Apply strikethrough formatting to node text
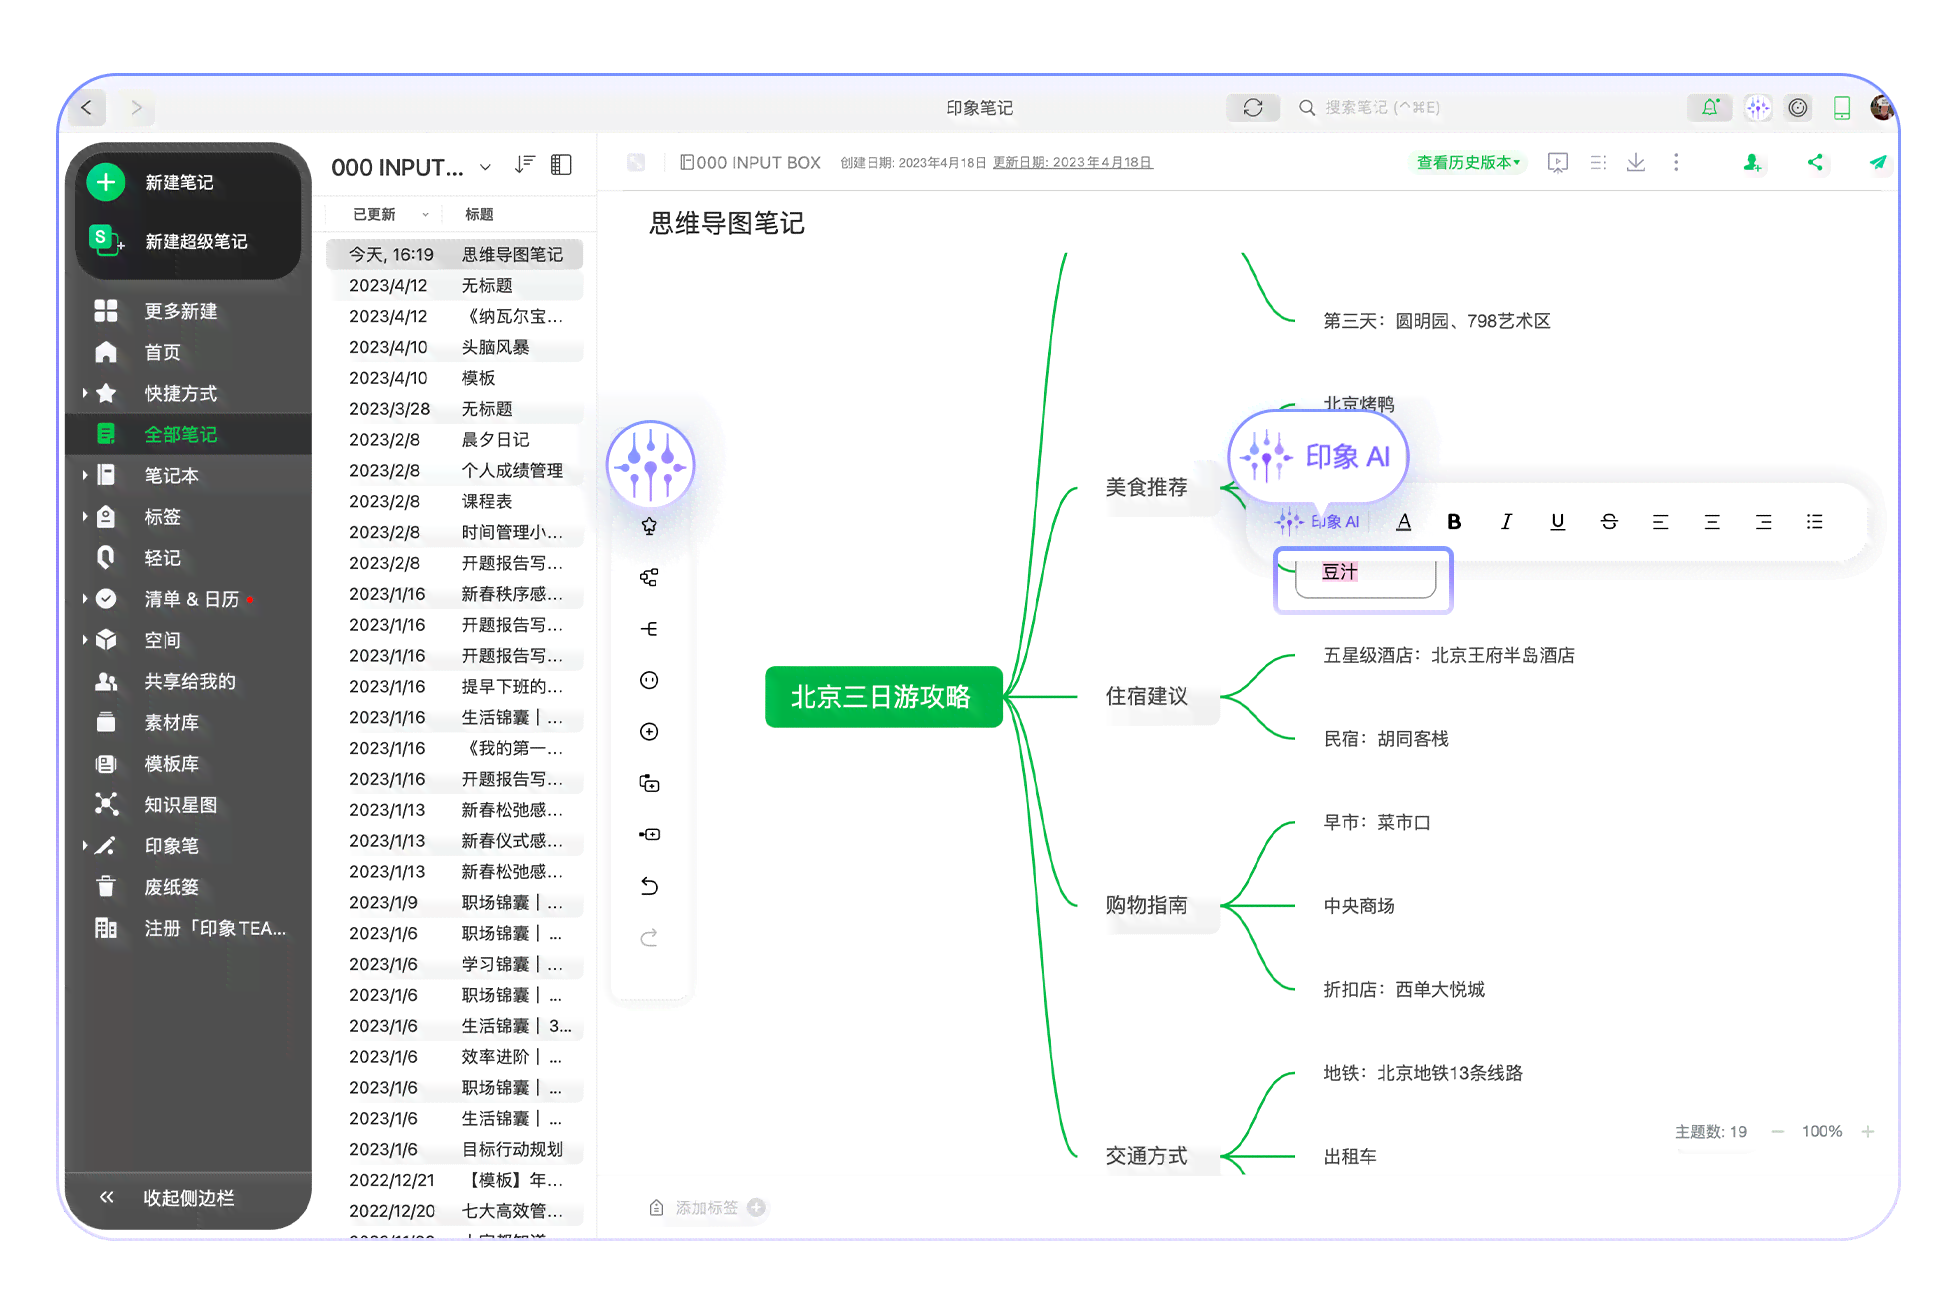Viewport: 1957px width, 1315px height. tap(1609, 521)
